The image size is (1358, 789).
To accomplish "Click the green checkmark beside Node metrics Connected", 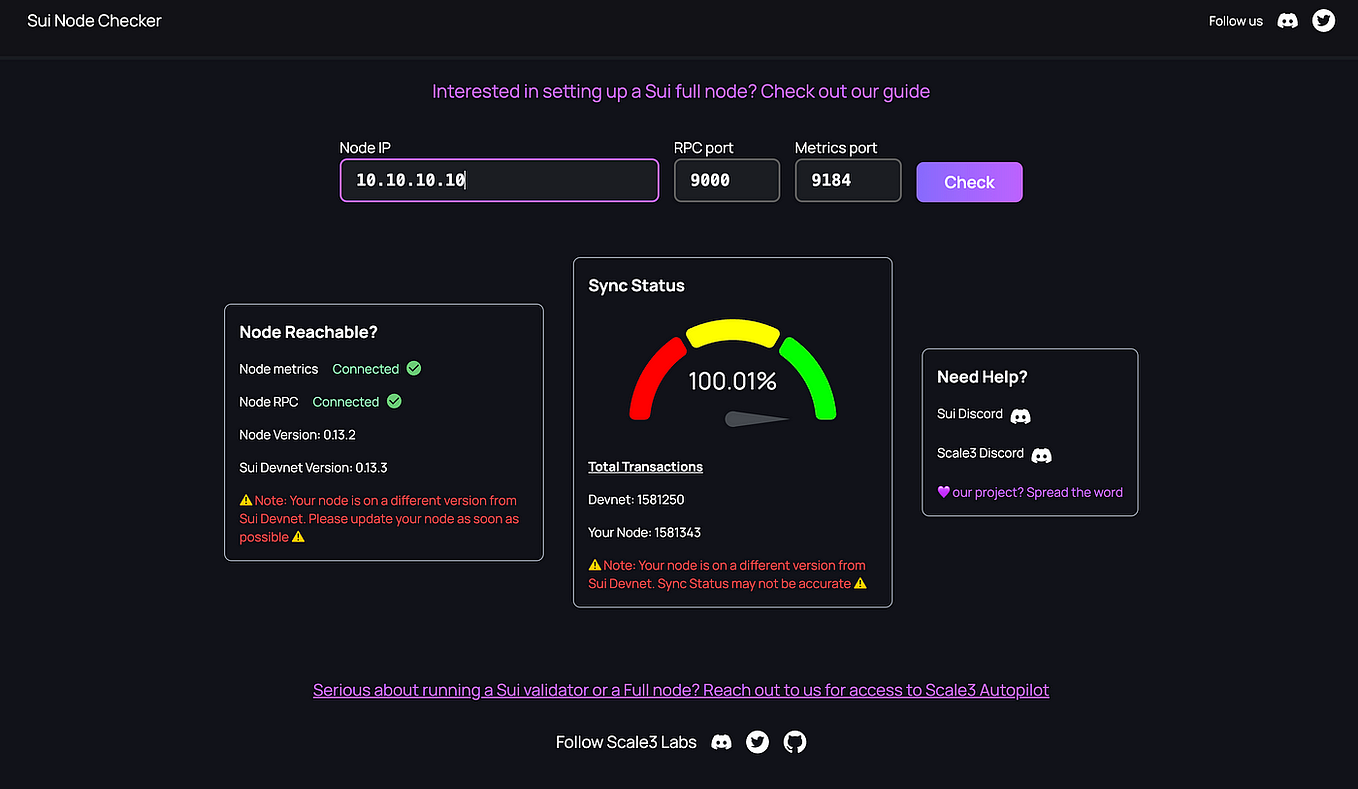I will (x=413, y=368).
